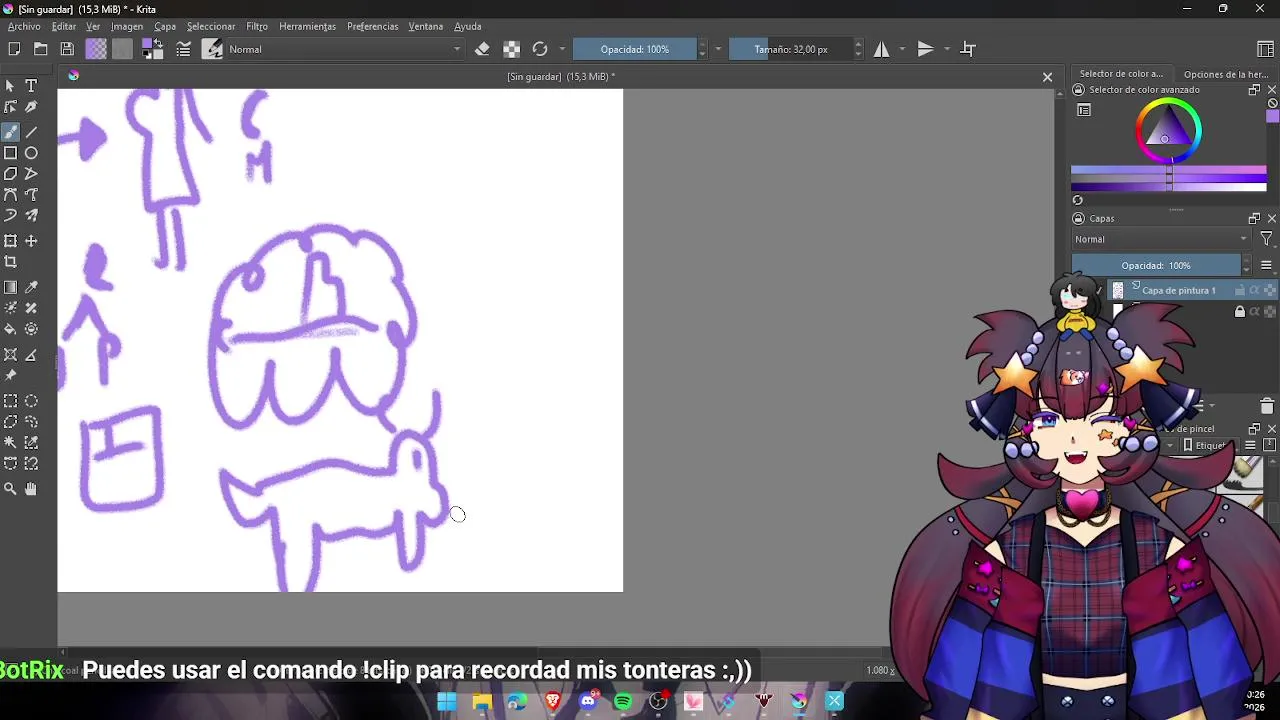
Task: Expand the toolbar opacity slider options arrow
Action: pyautogui.click(x=718, y=49)
